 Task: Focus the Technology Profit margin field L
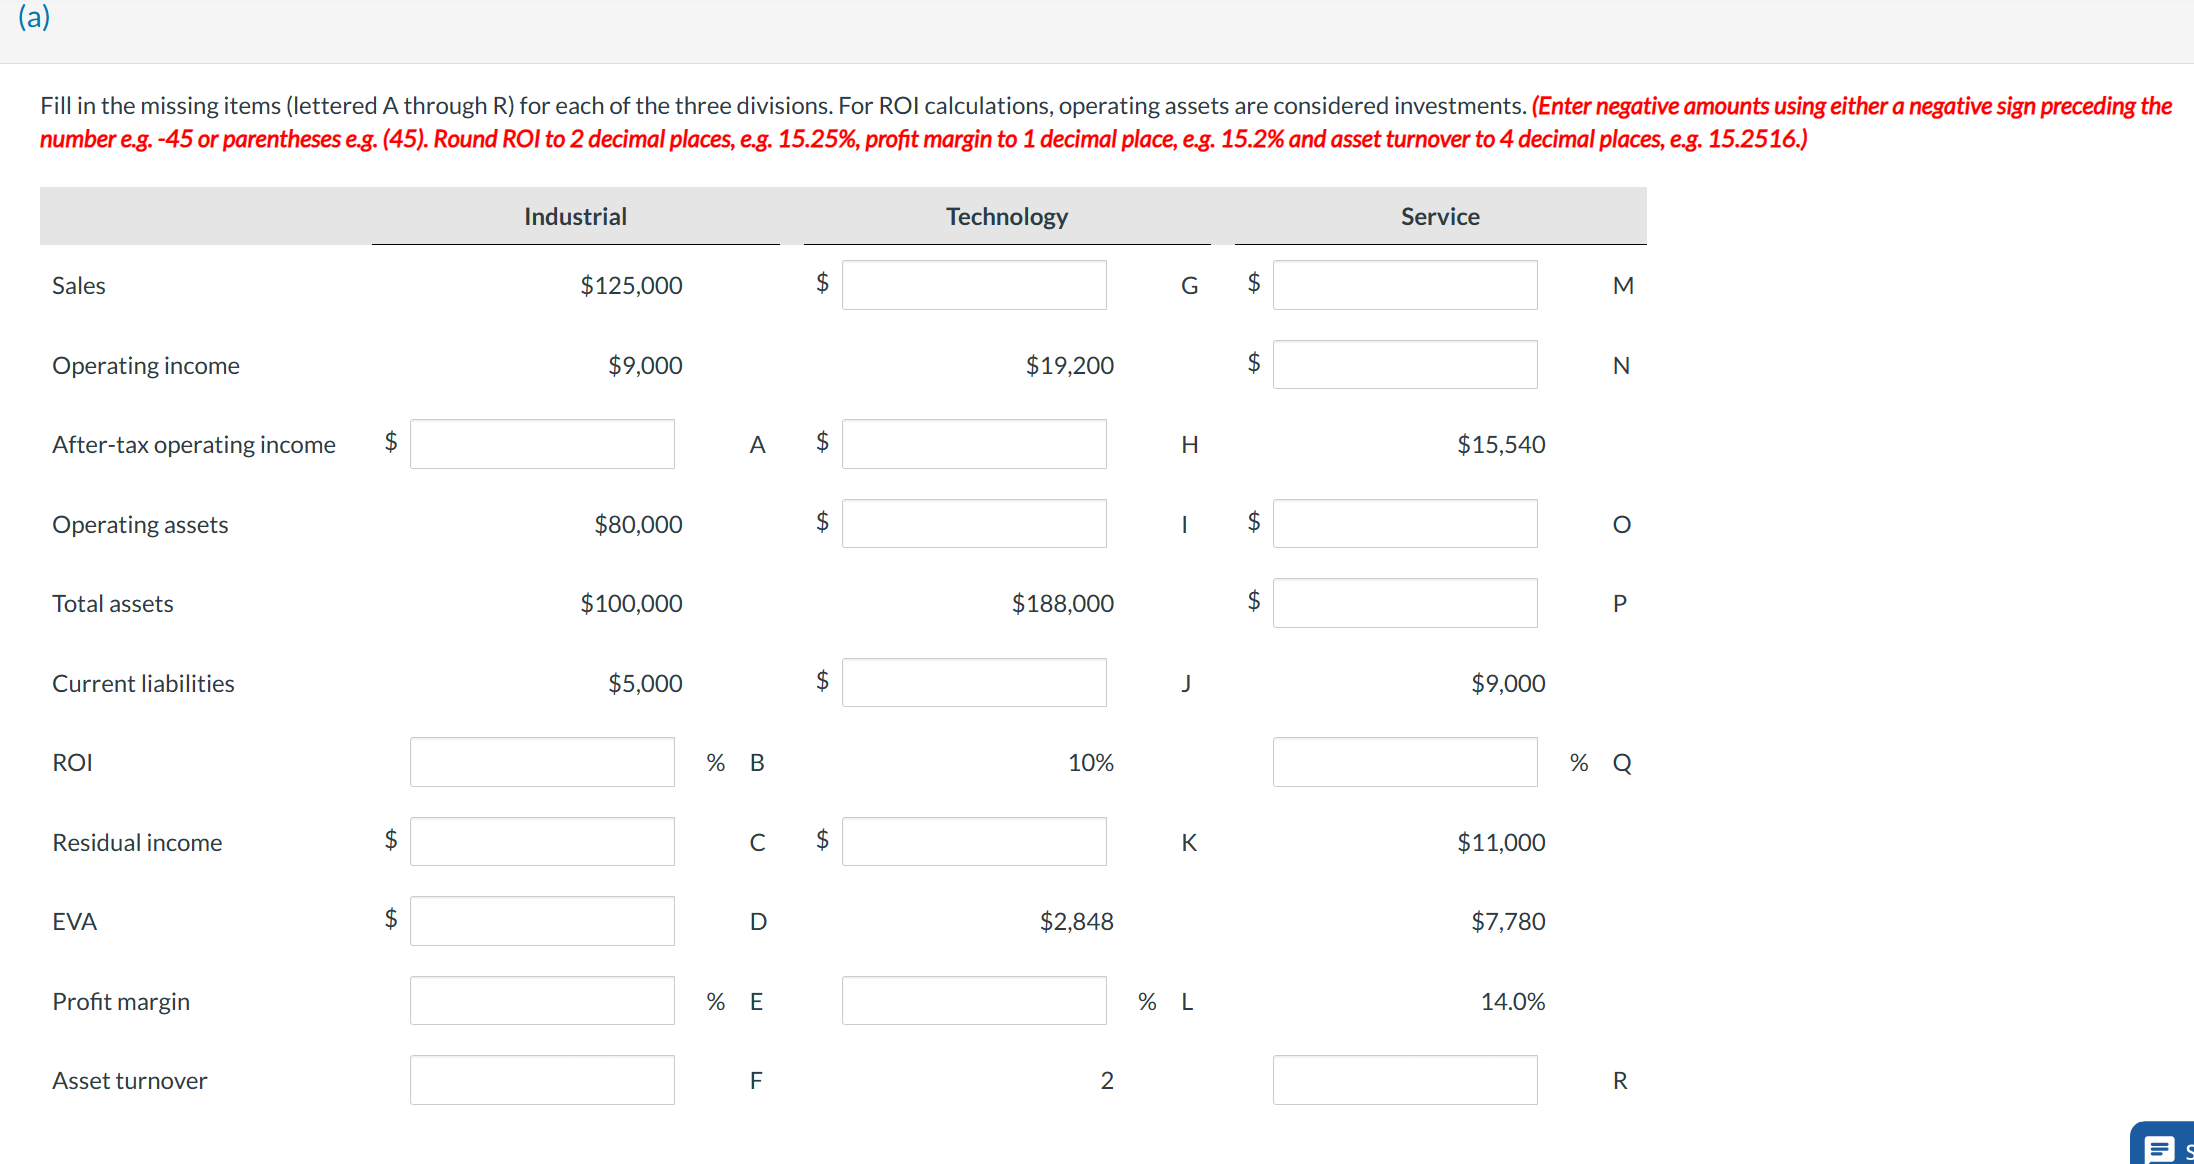[974, 1001]
